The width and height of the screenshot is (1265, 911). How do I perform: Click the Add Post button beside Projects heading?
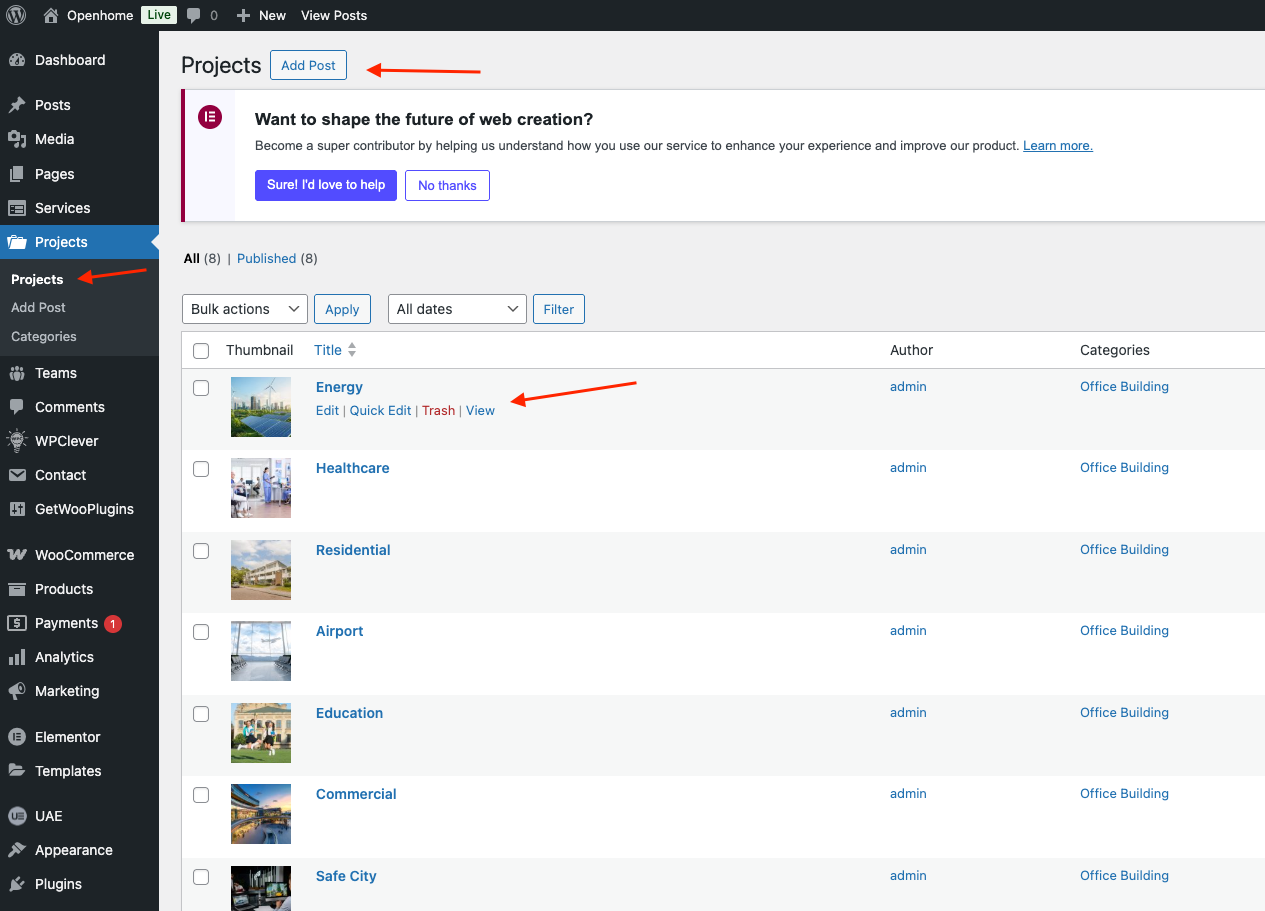pos(308,65)
